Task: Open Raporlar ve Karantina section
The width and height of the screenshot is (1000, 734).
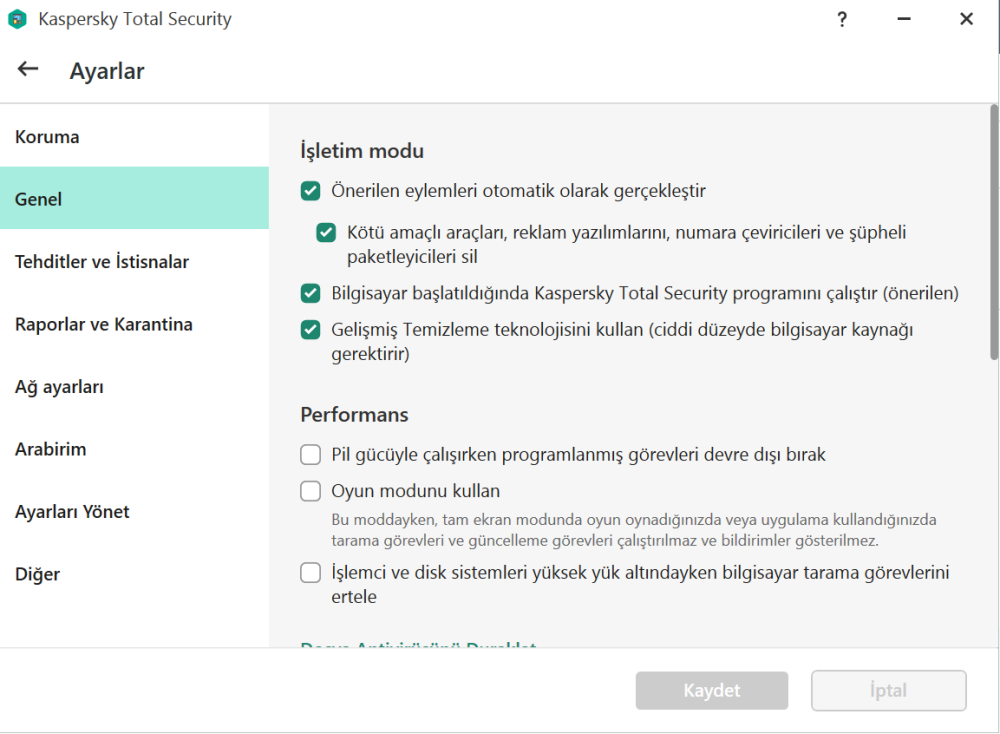Action: (134, 323)
